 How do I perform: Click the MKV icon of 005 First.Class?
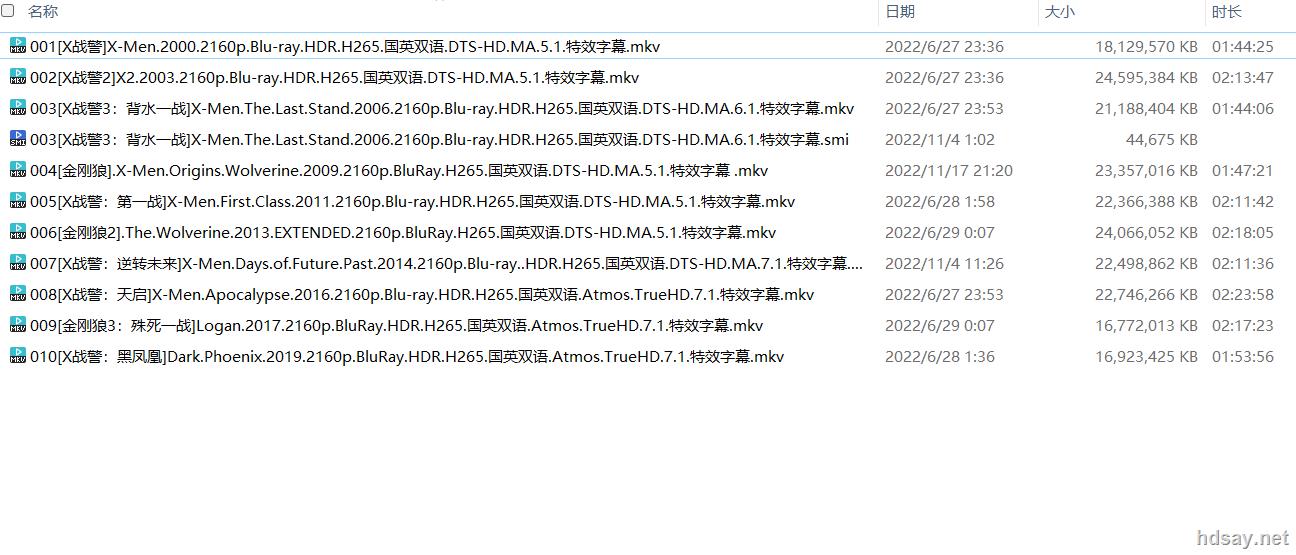tap(18, 201)
